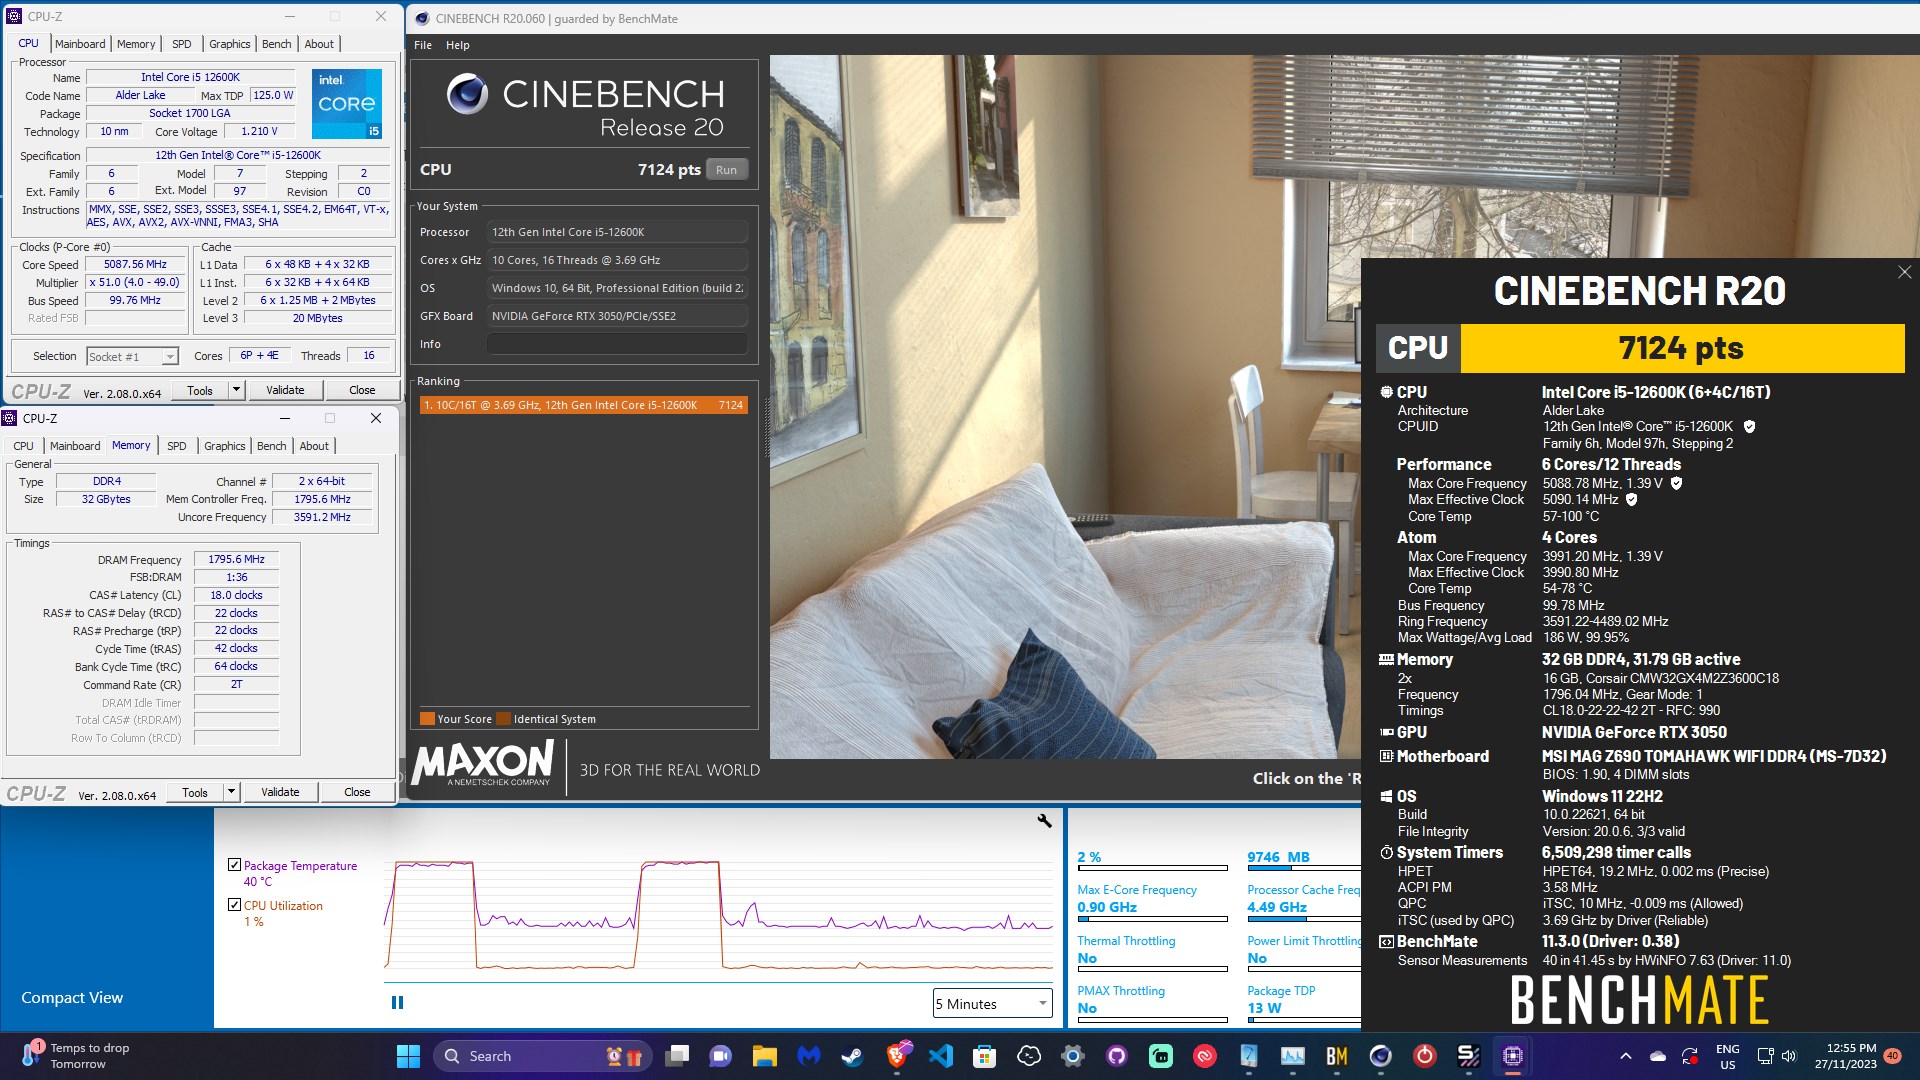1920x1080 pixels.
Task: Switch to CPU-Z taskbar icon
Action: [1512, 1056]
